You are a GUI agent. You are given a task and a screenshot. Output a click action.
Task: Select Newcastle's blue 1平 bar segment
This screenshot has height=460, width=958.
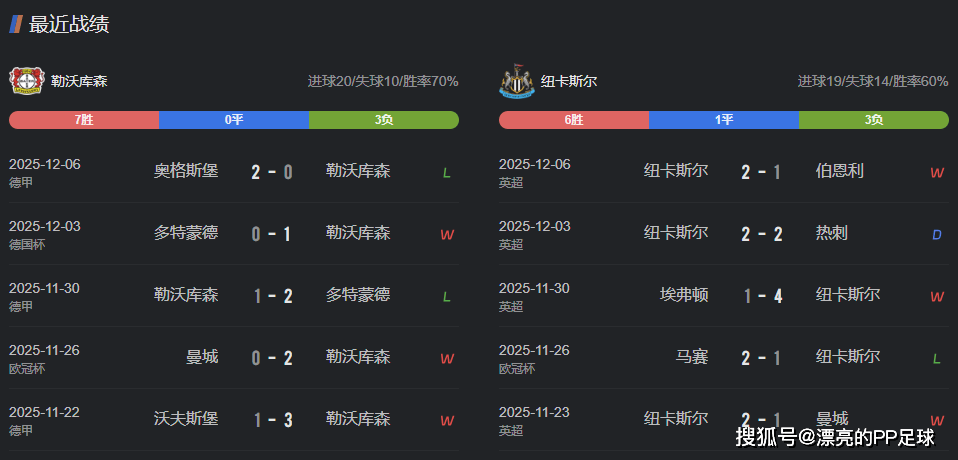(x=724, y=120)
